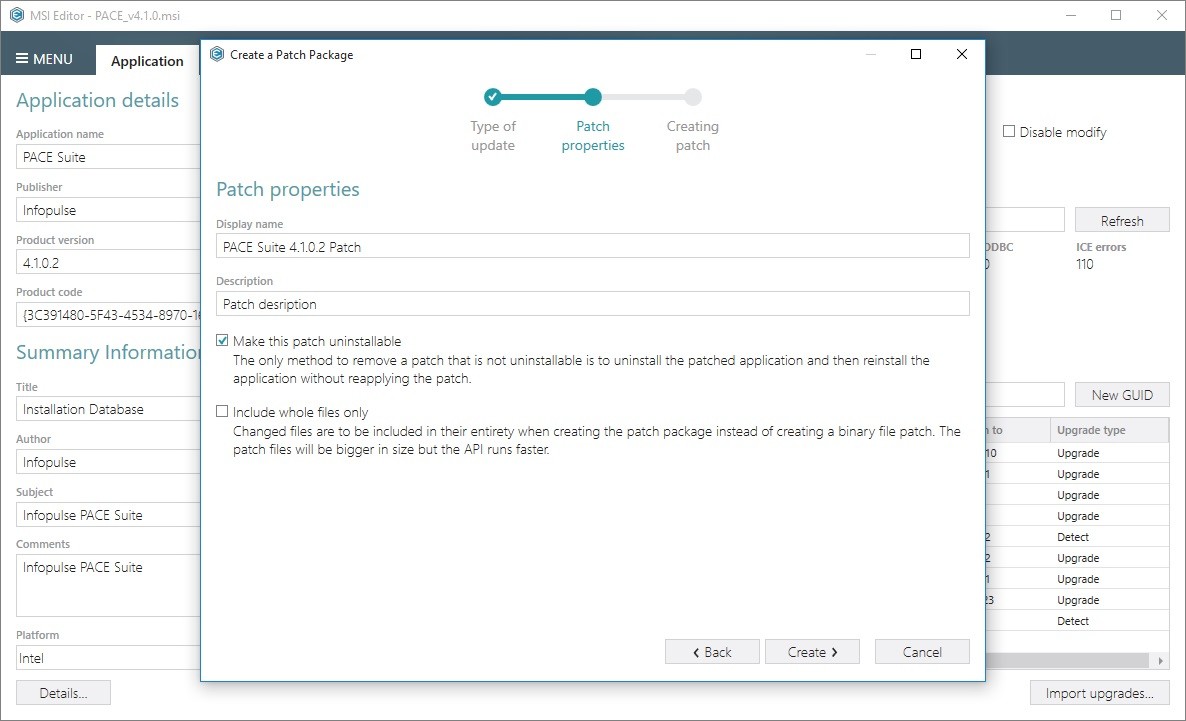Viewport: 1186px width, 721px height.
Task: Click the horizontal scrollbar of upgrades table
Action: 1066,660
